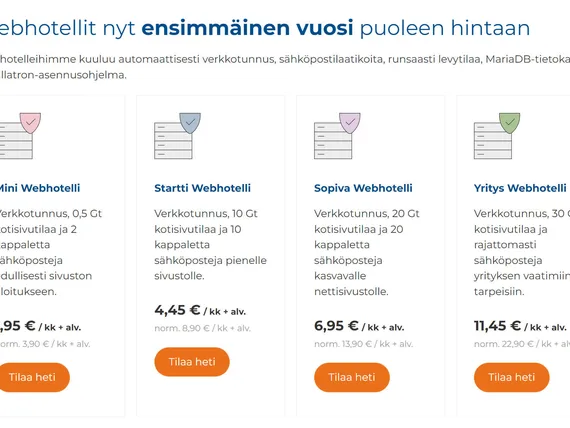Click the ensimmäinen vuosi headline
570x428 pixels.
pyautogui.click(x=247, y=28)
